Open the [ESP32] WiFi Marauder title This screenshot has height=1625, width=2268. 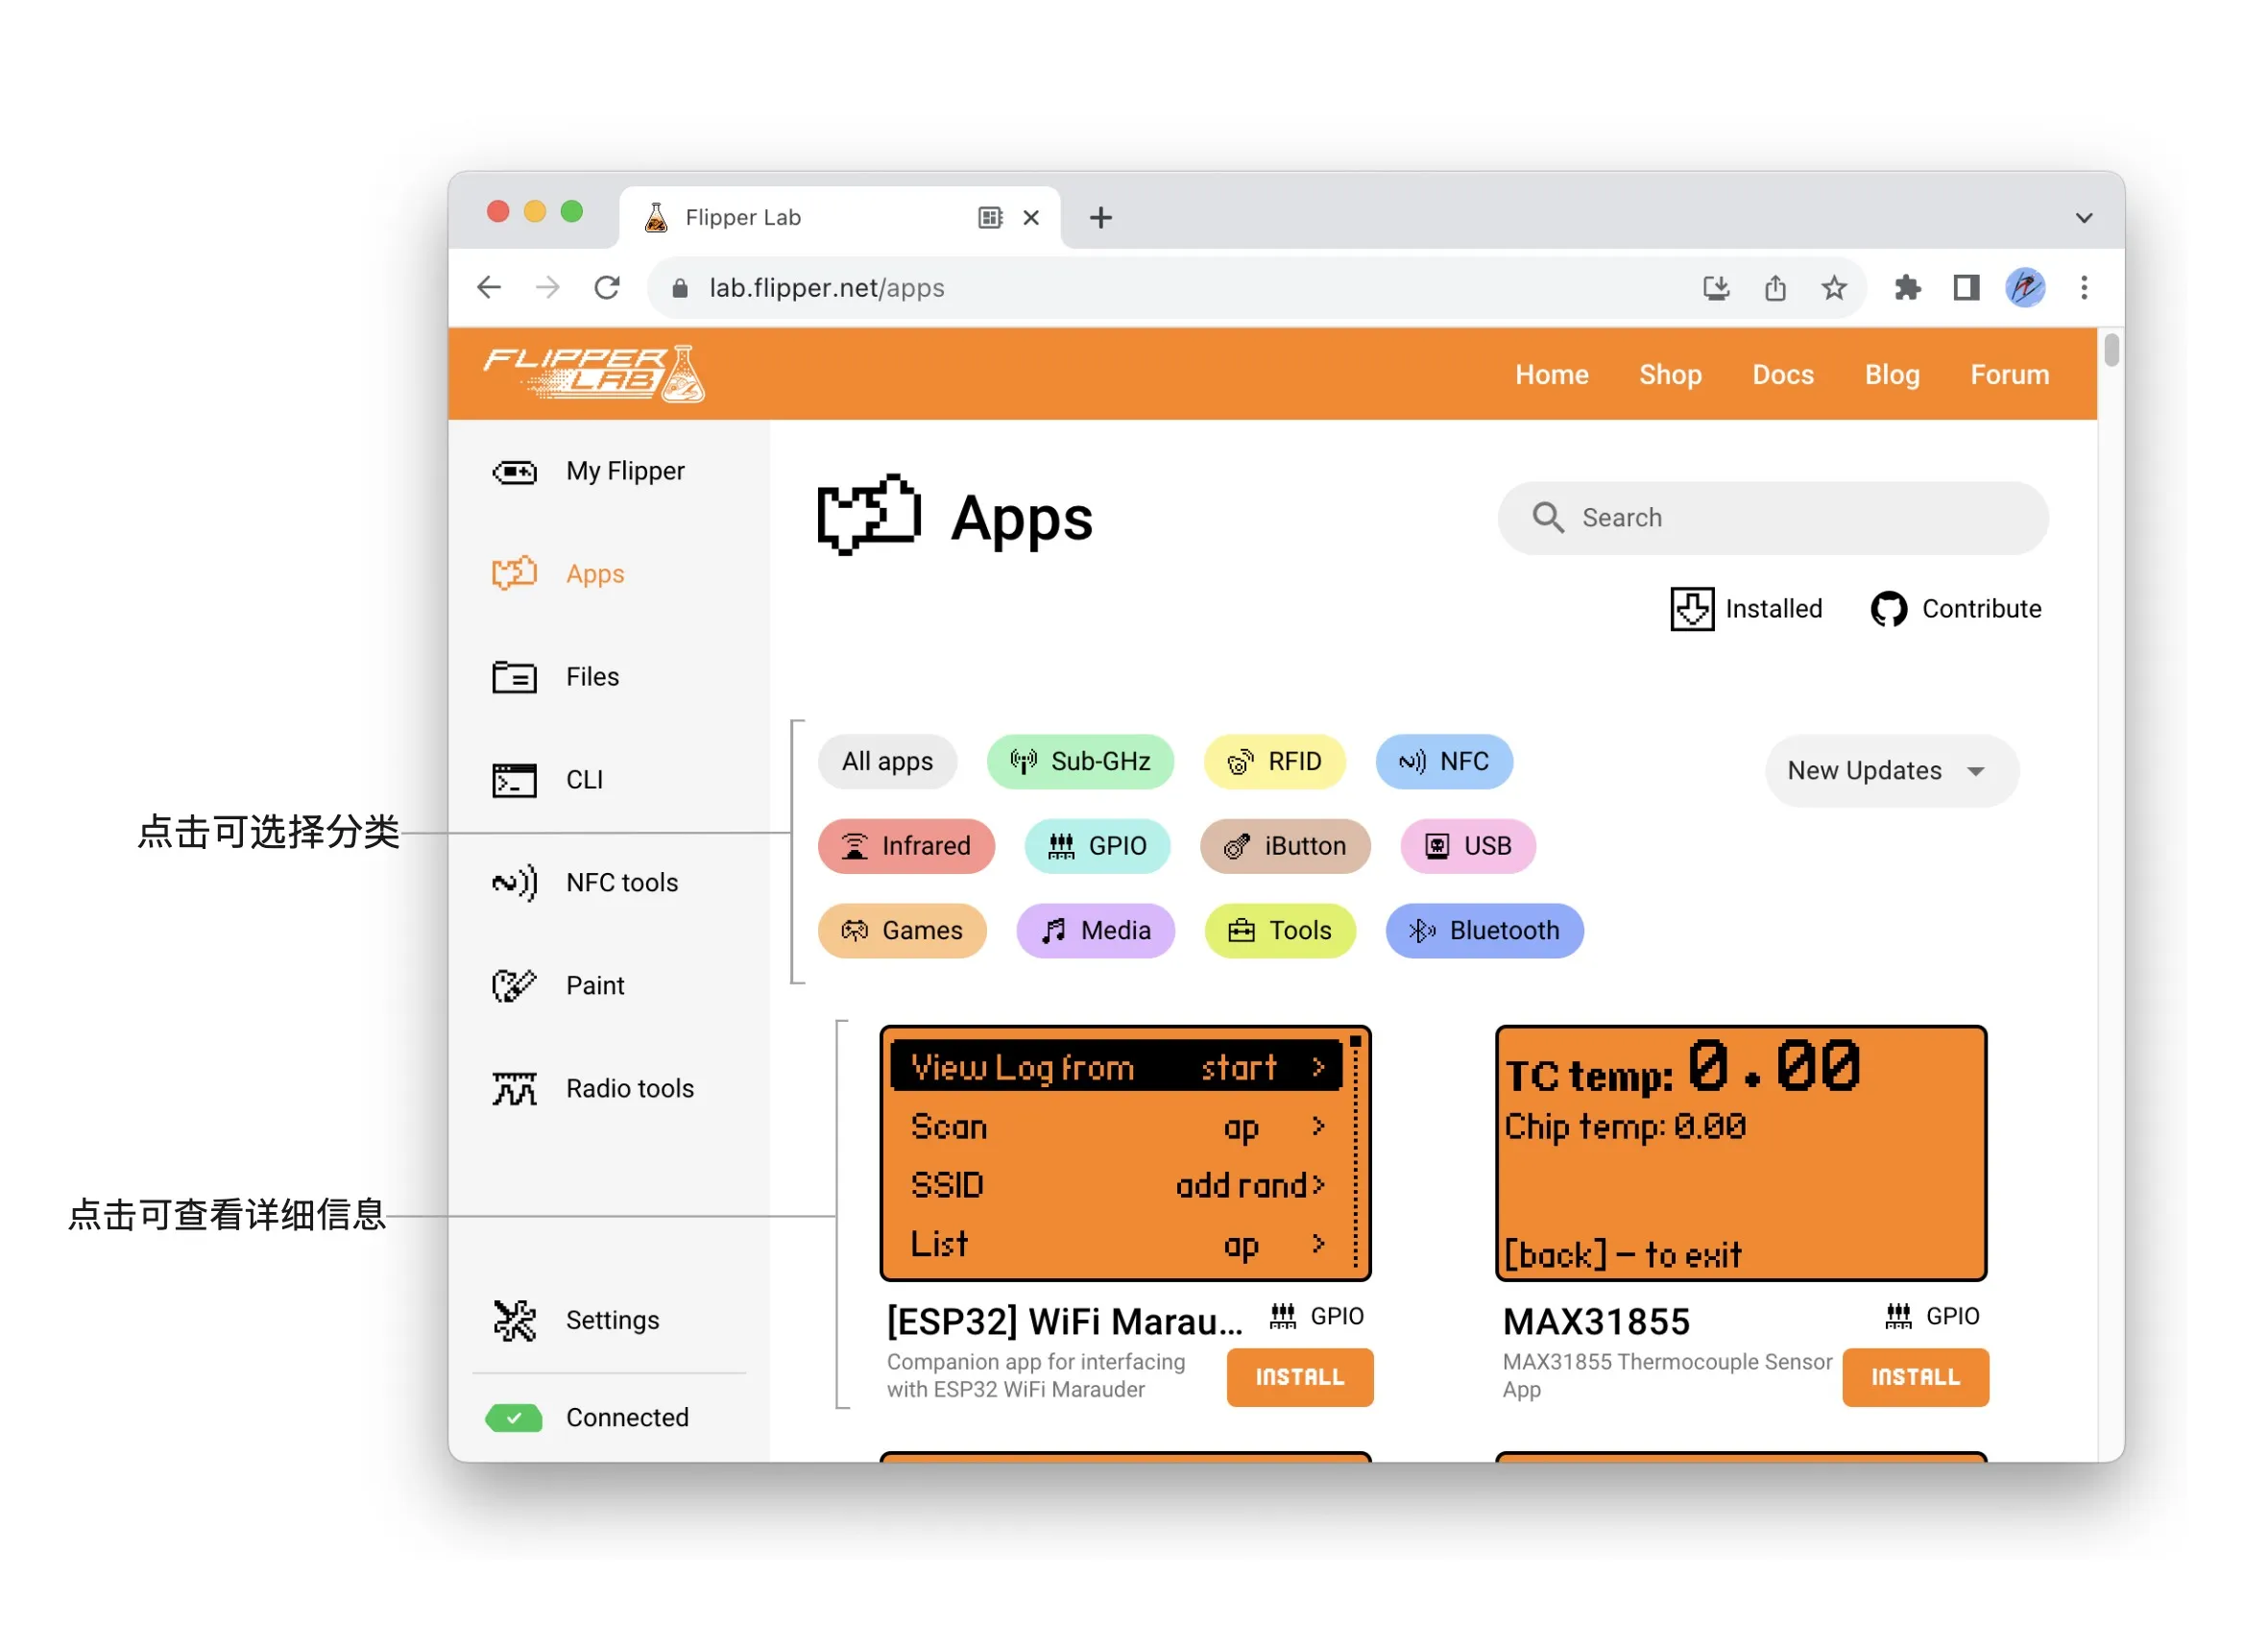pos(1065,1321)
